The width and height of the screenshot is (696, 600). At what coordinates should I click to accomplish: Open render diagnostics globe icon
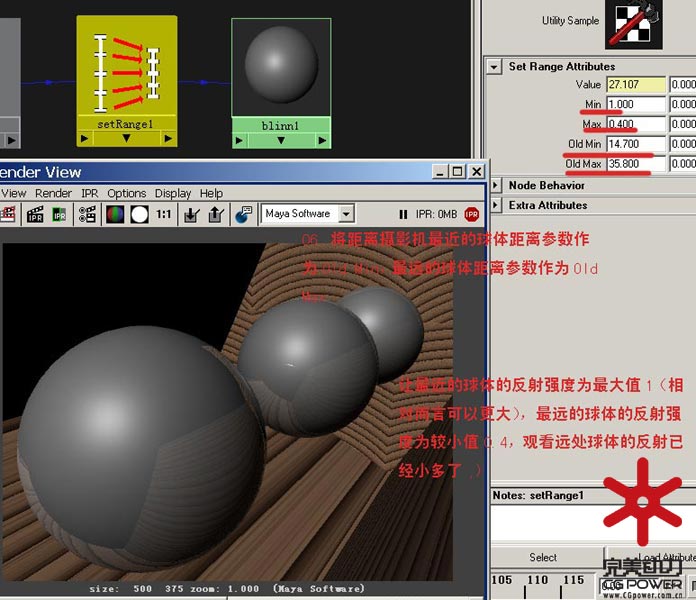(x=243, y=214)
